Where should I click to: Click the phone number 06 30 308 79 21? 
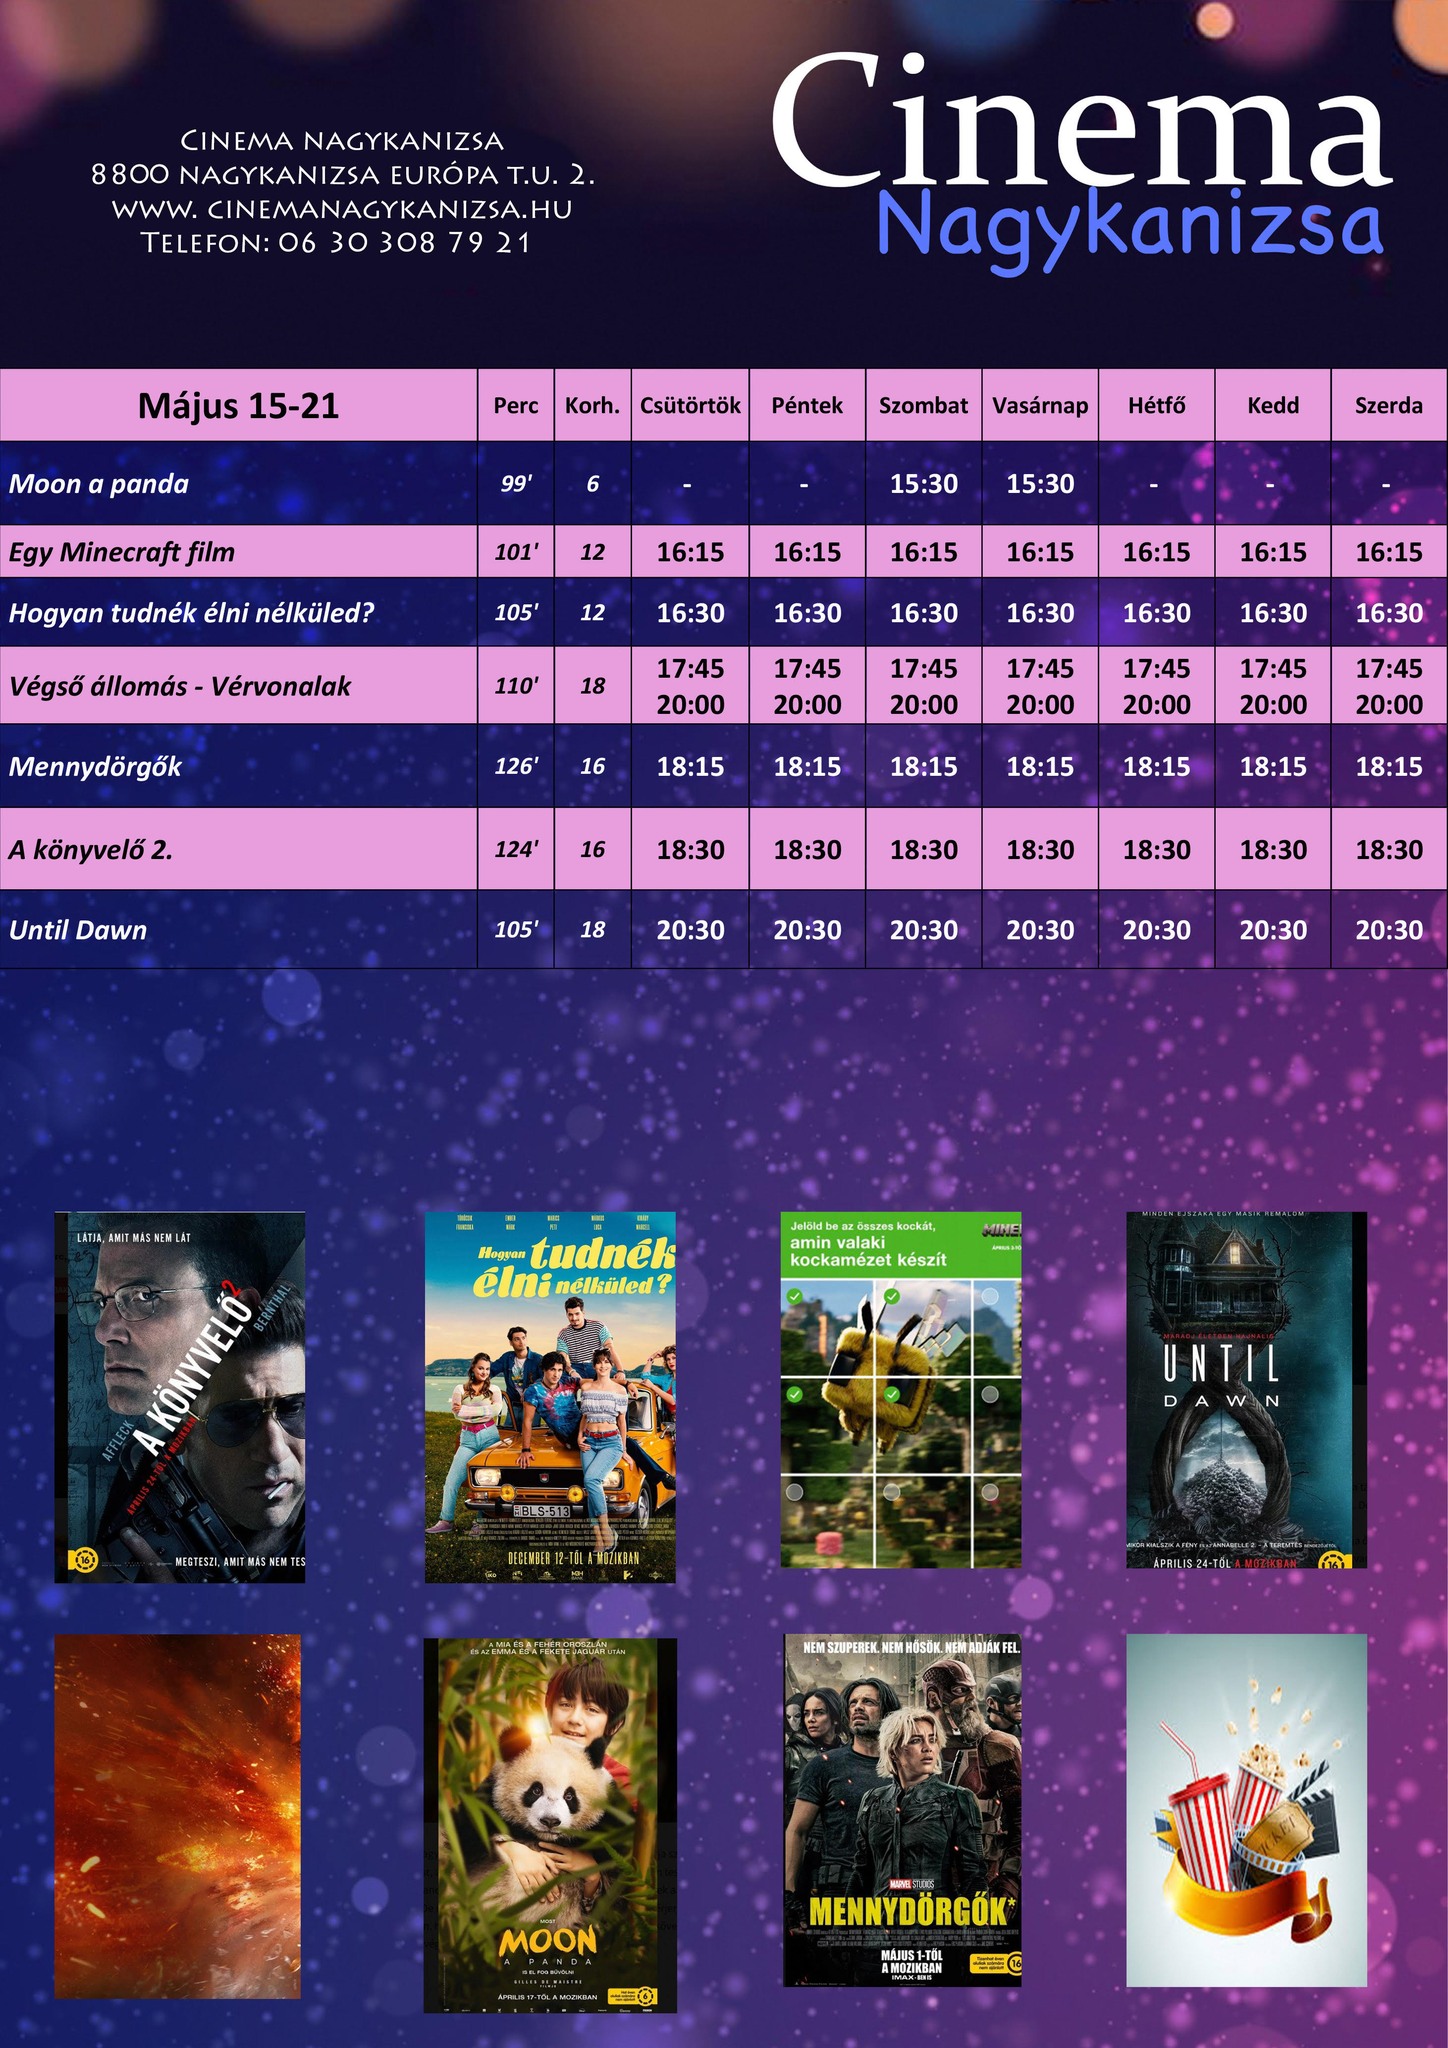404,243
